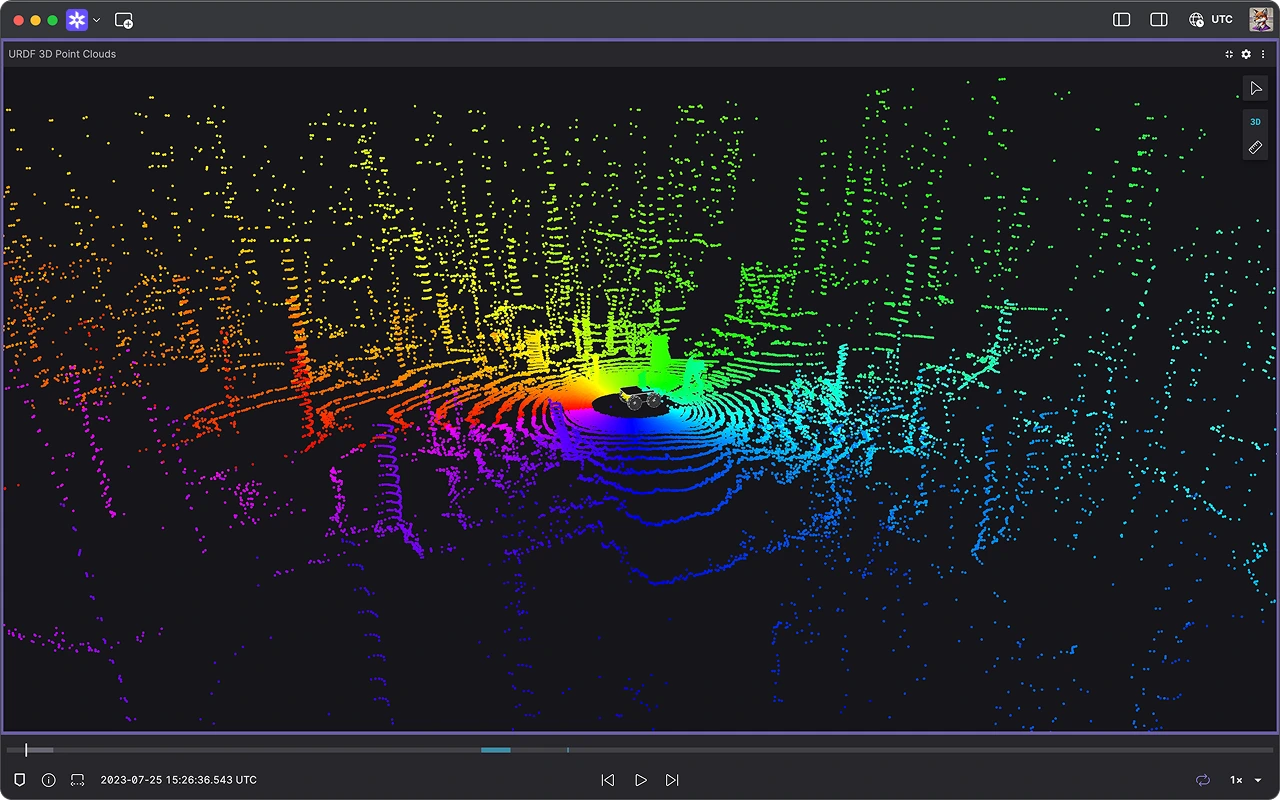
Task: Open the URDF panel overflow menu
Action: click(x=1263, y=54)
